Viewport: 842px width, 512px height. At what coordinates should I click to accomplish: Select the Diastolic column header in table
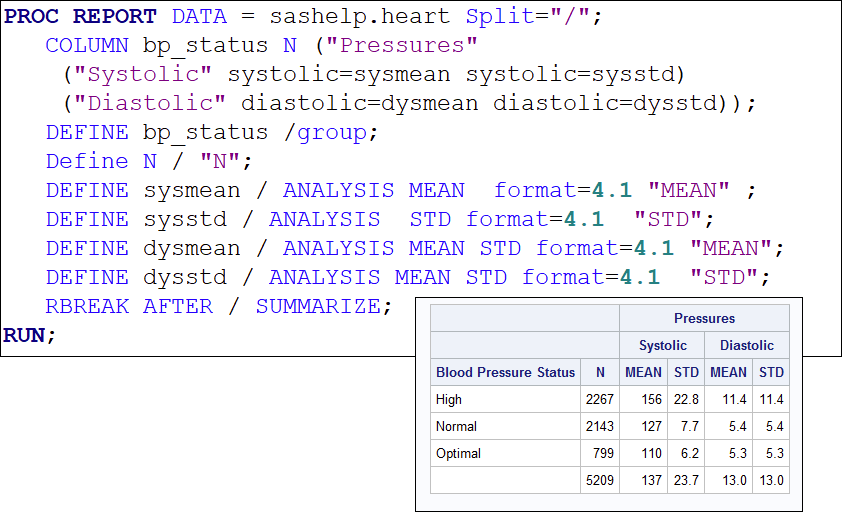click(x=747, y=345)
